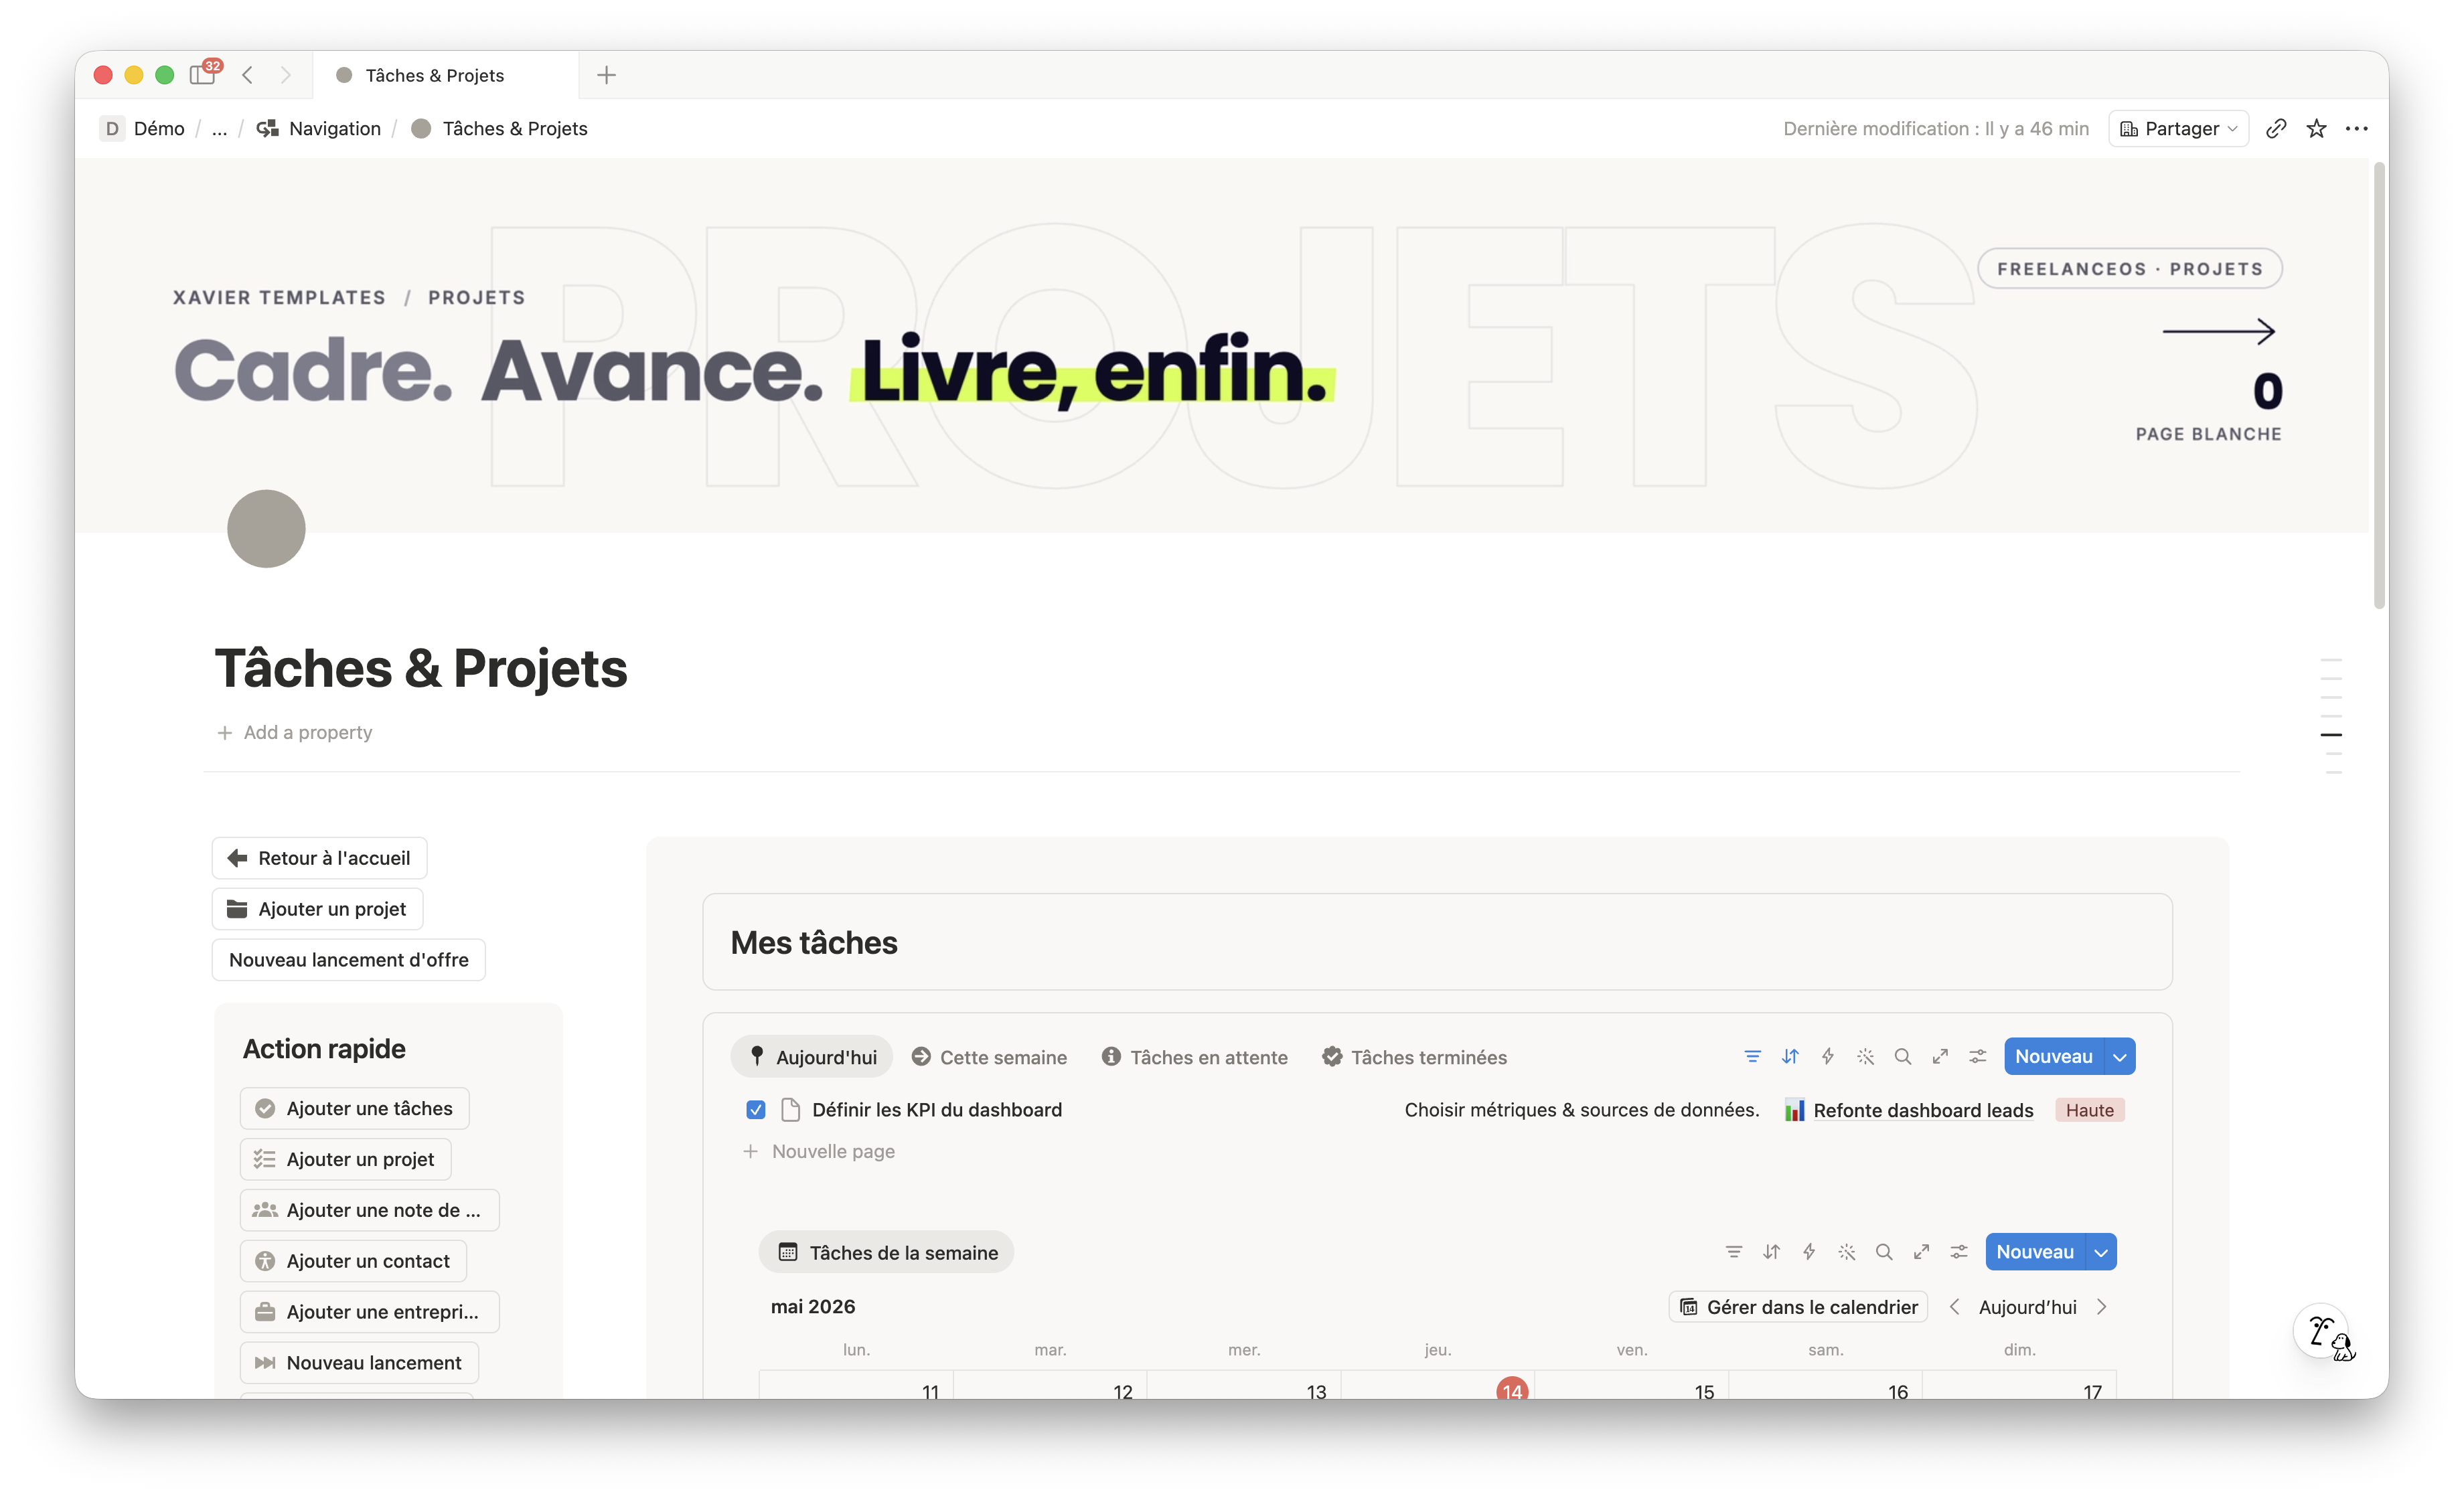
Task: Copy the page link icon
Action: 2276,128
